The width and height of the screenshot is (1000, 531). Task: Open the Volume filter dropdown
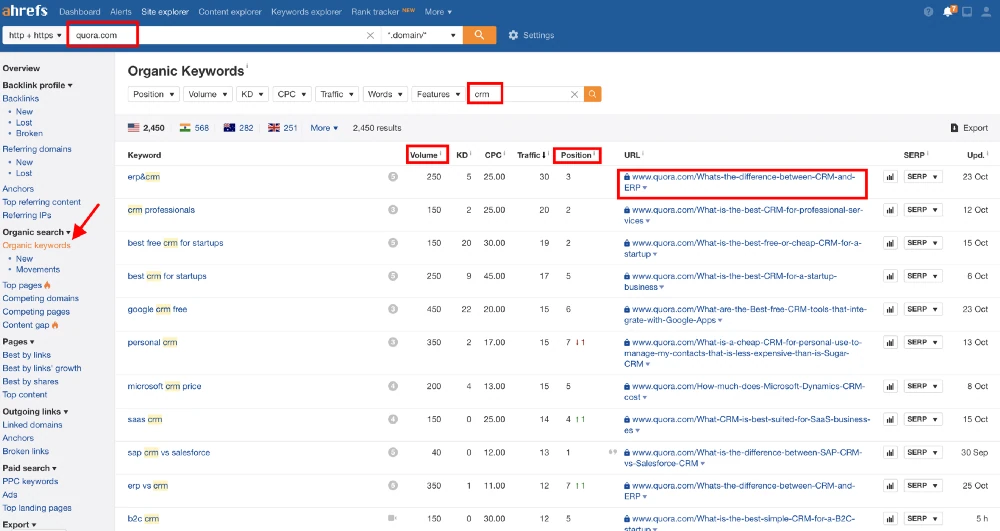click(207, 94)
